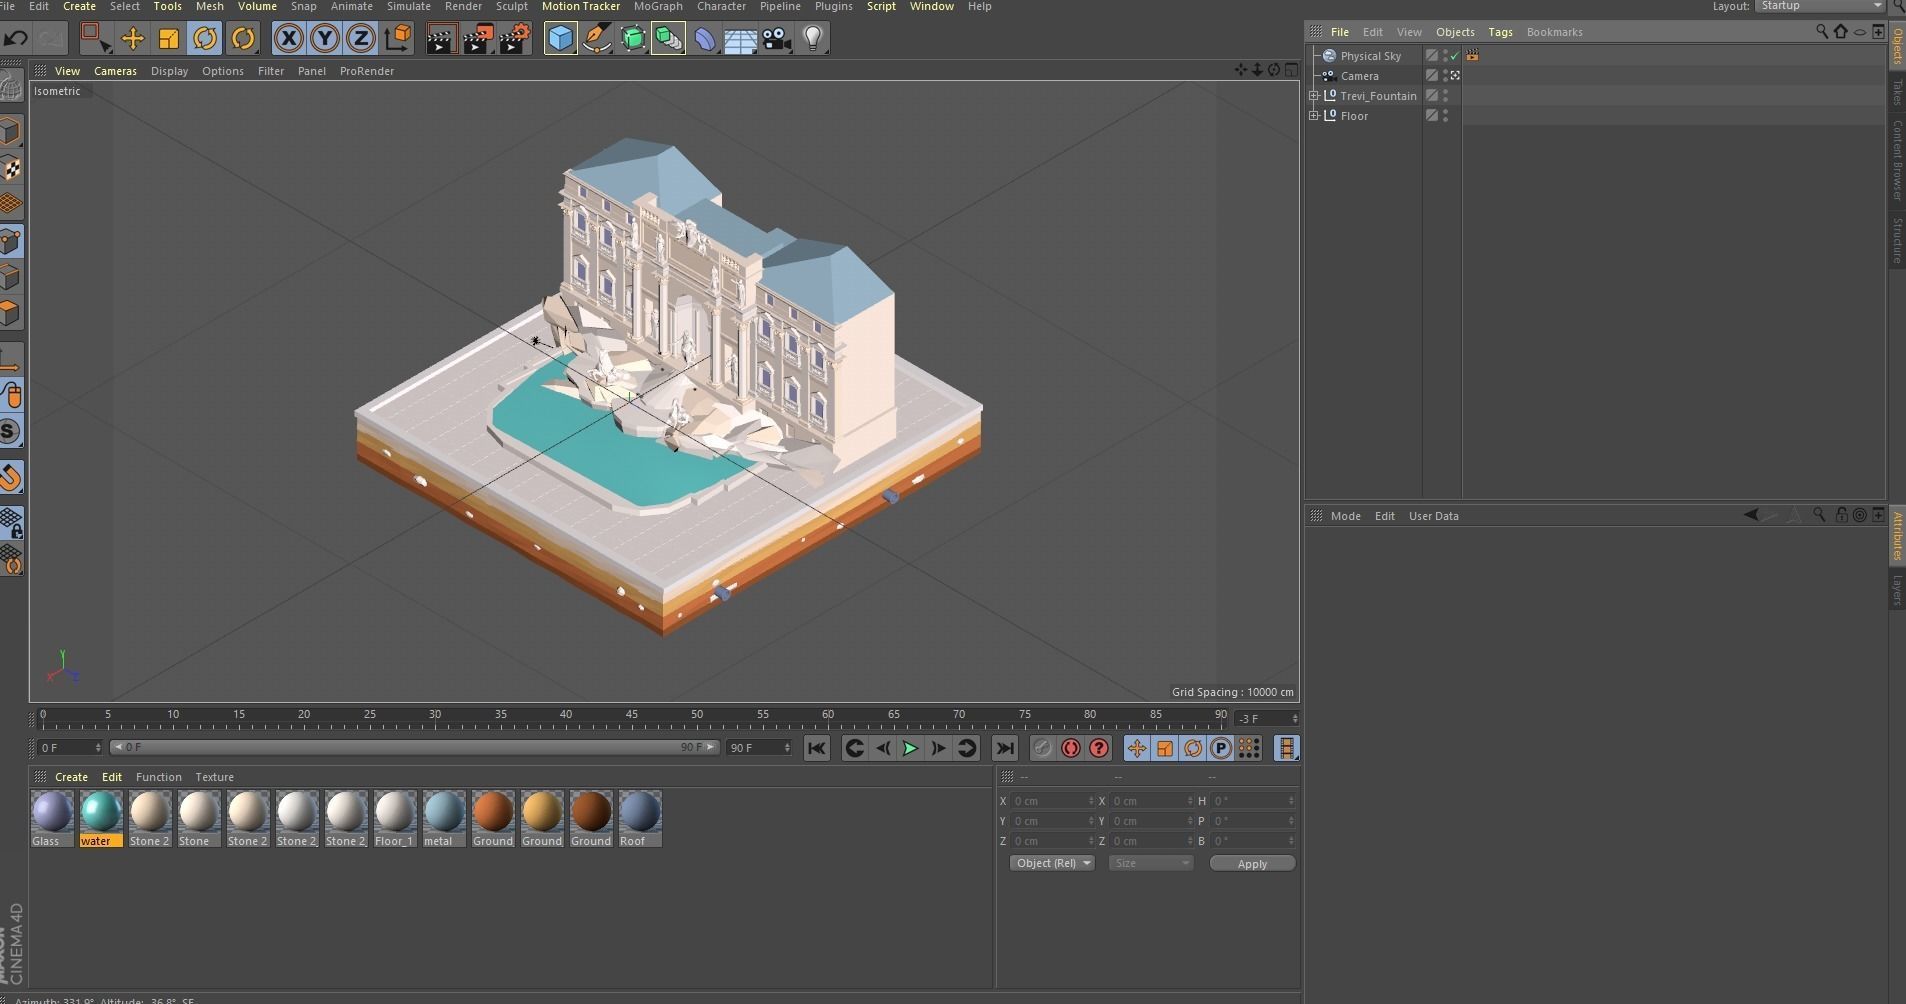The image size is (1906, 1004).
Task: Switch to the Attributes side tab
Action: [1896, 536]
